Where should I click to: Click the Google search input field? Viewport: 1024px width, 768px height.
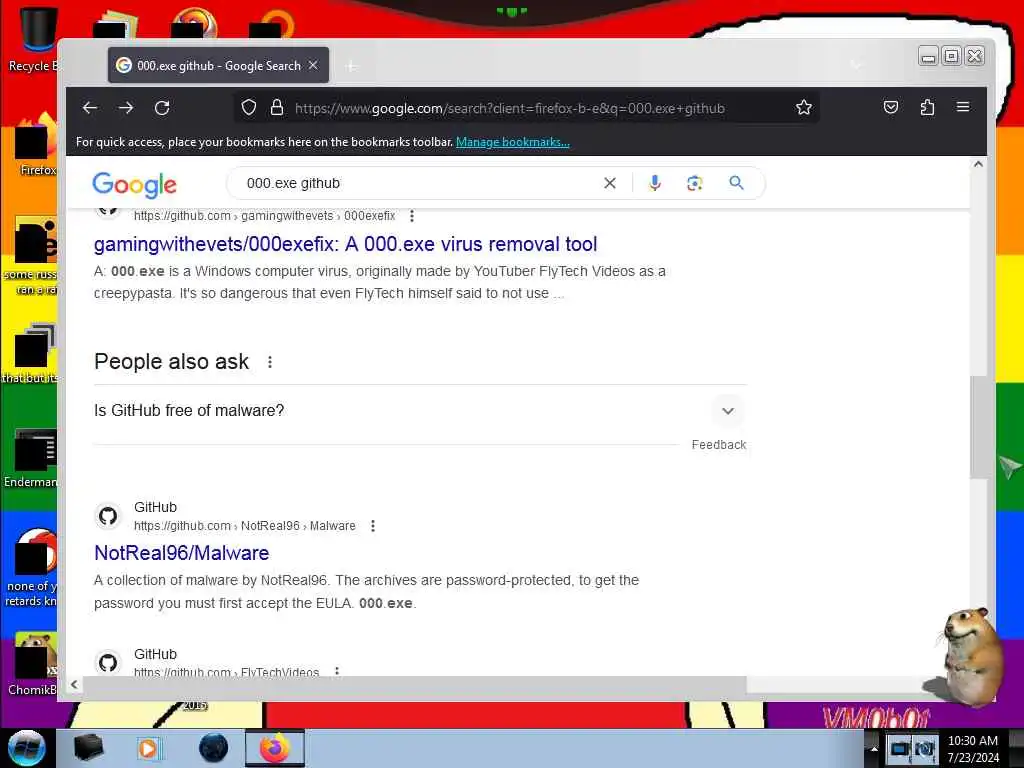(x=418, y=184)
